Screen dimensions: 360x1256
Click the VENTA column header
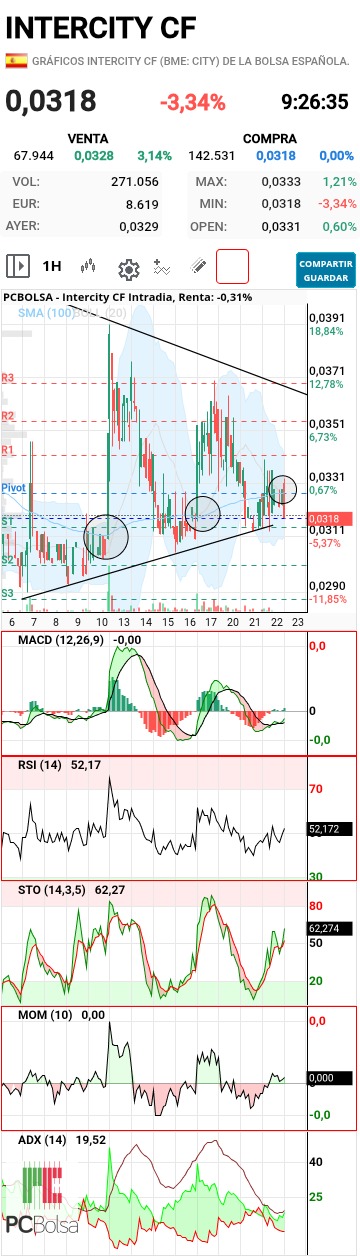point(87,139)
